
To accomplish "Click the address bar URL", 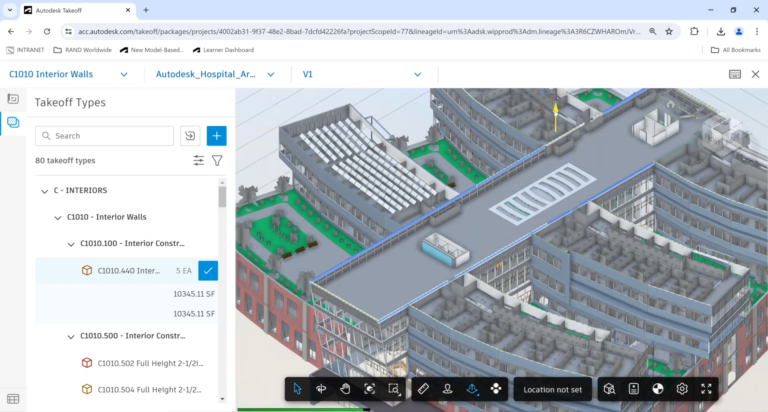I will [x=359, y=31].
